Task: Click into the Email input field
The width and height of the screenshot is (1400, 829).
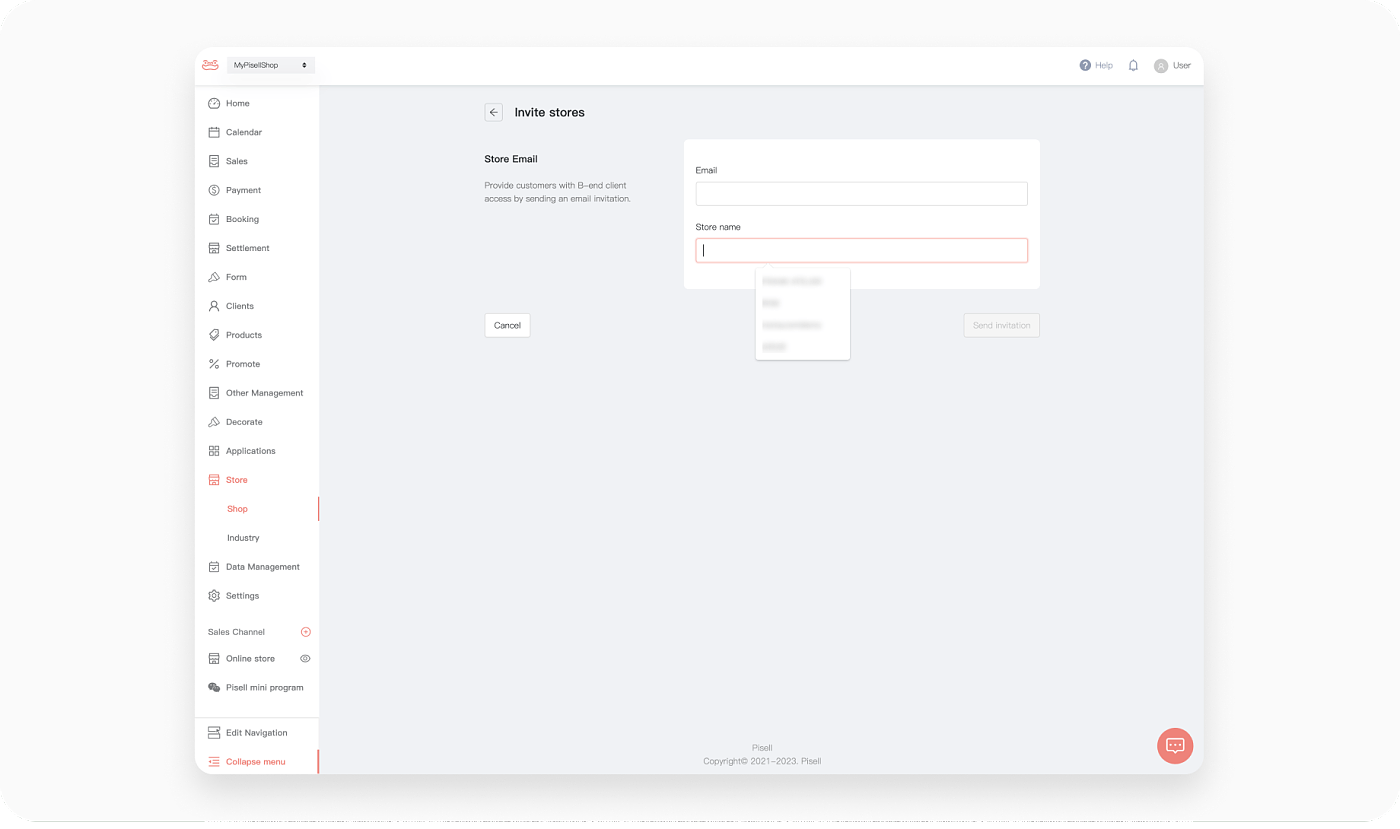Action: 861,194
